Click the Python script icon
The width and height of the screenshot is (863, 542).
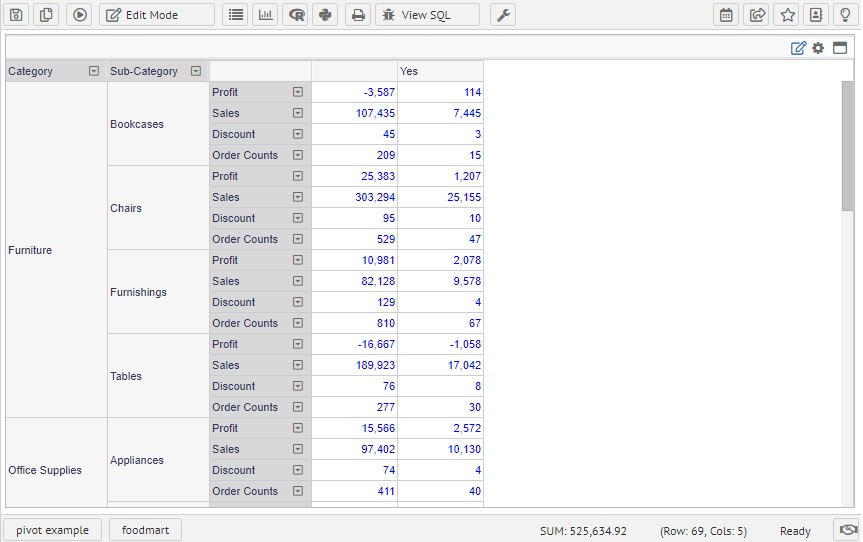coord(325,15)
